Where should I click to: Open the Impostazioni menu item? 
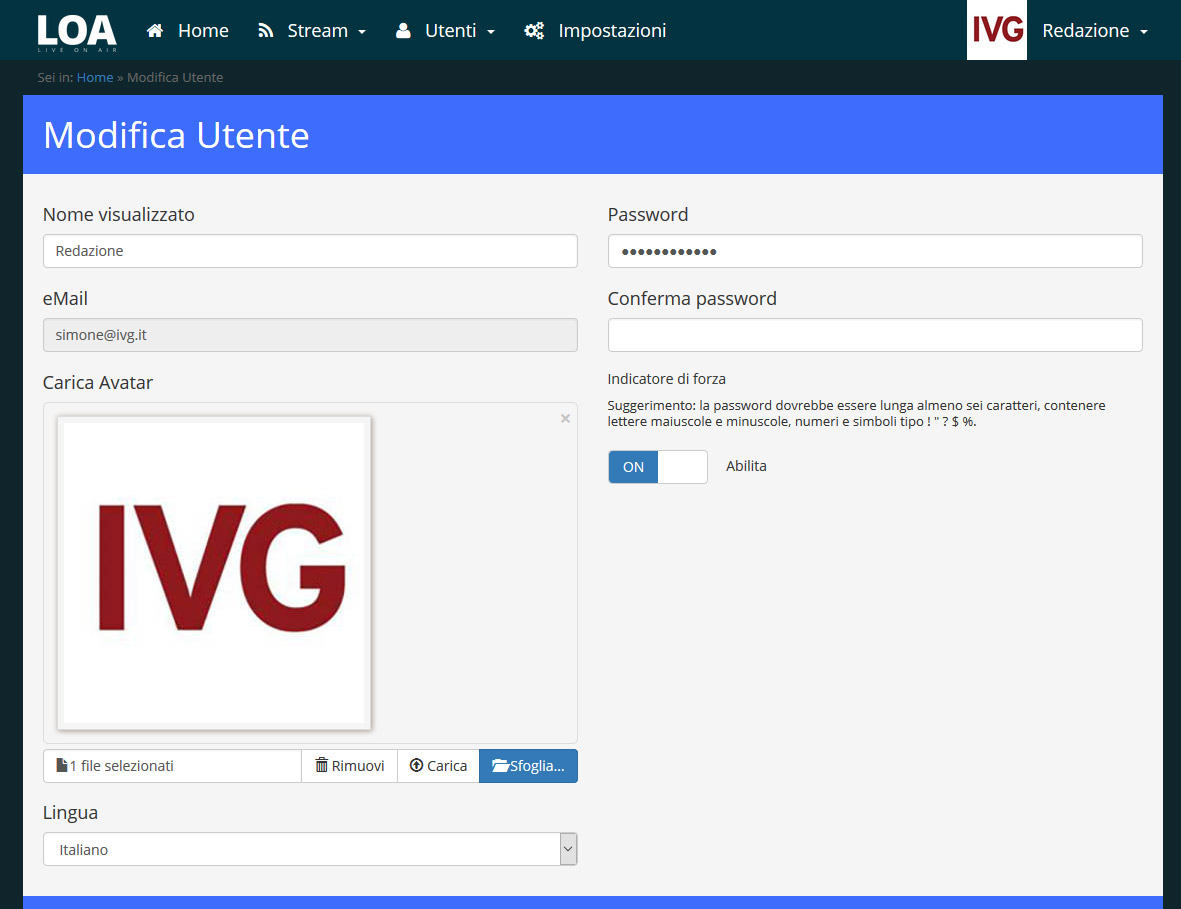[595, 31]
